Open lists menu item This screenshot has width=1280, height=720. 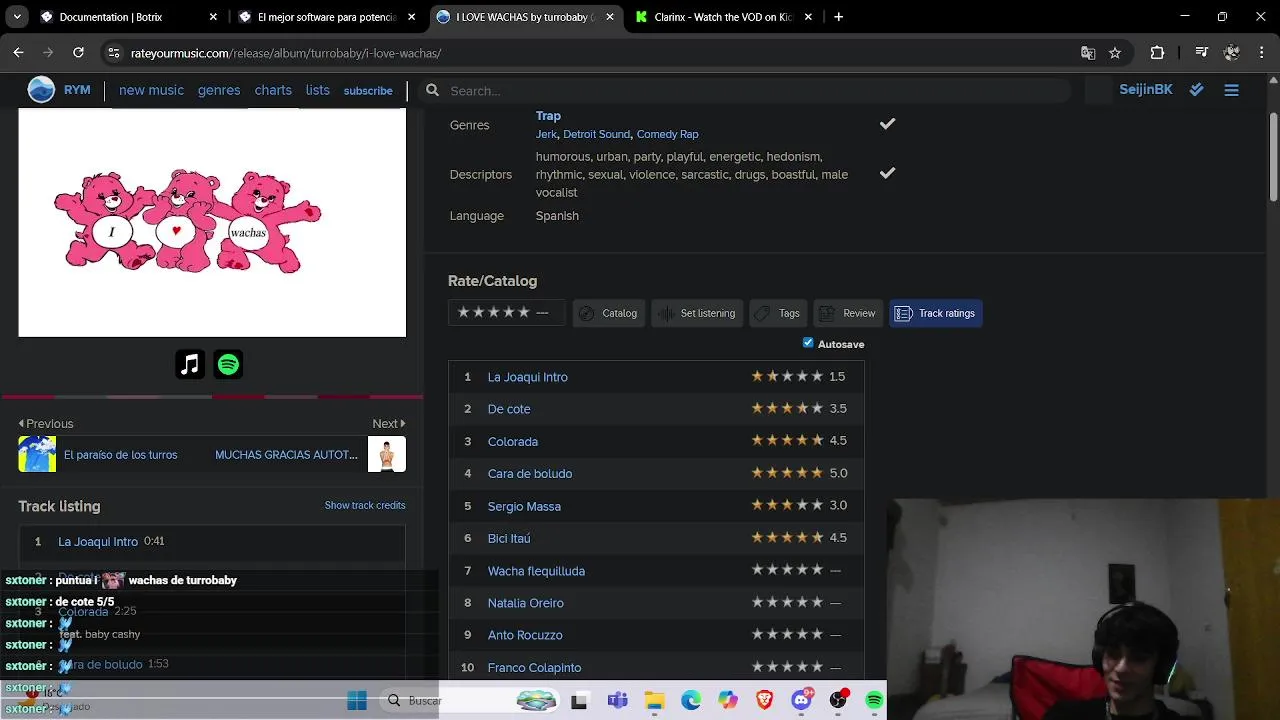[317, 90]
